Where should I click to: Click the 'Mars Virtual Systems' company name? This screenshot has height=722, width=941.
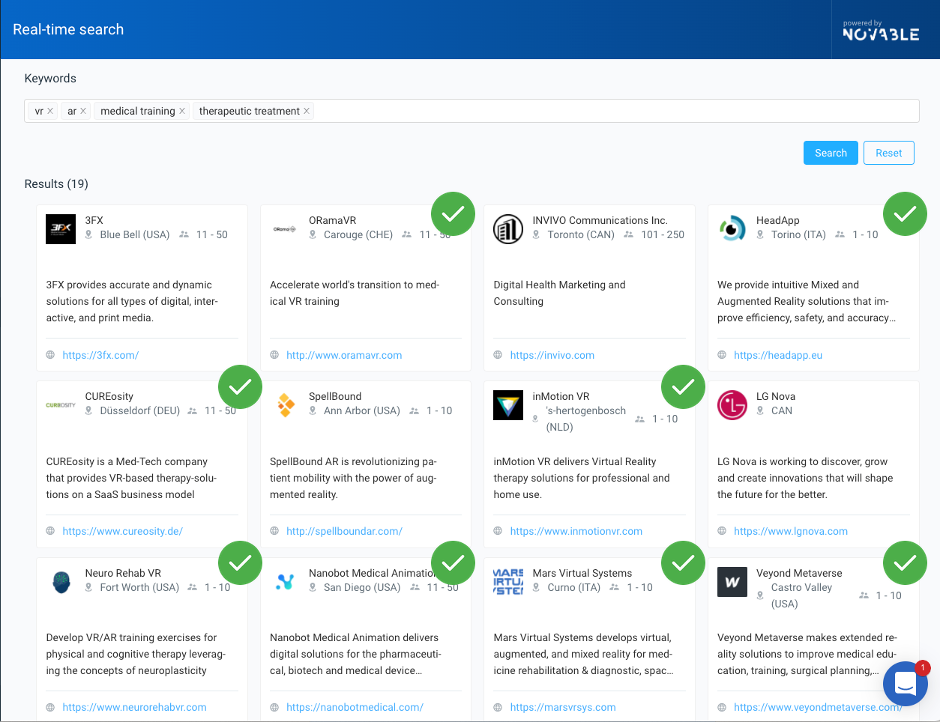pyautogui.click(x=582, y=573)
